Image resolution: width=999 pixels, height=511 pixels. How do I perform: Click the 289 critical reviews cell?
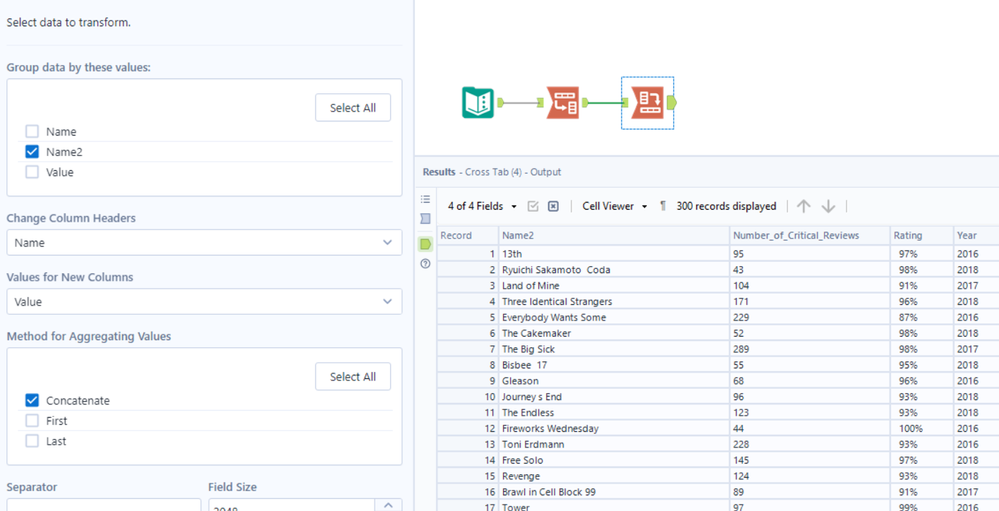click(810, 349)
